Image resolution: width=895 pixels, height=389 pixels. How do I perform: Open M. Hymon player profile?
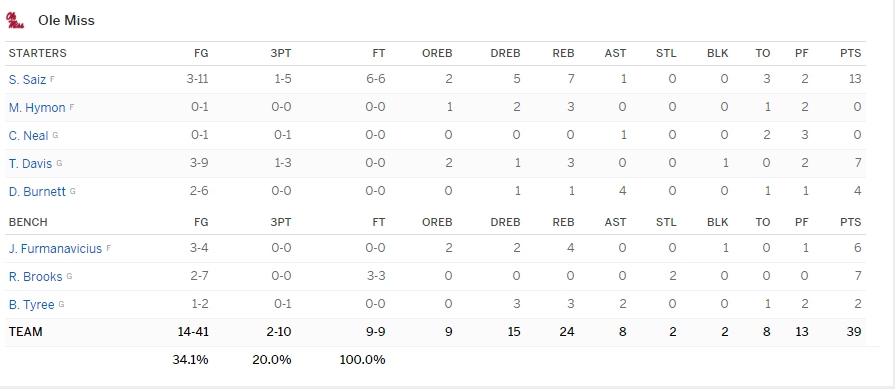click(37, 108)
